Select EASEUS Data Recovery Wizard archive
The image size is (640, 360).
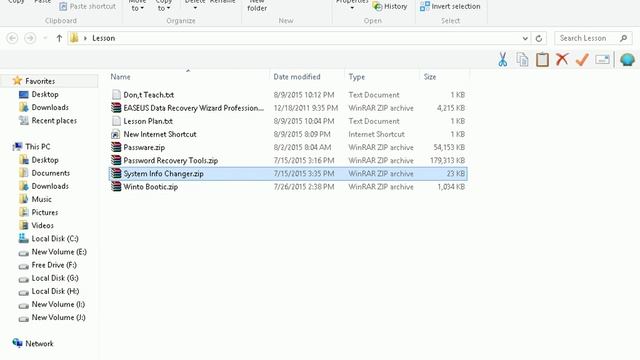pos(288,108)
